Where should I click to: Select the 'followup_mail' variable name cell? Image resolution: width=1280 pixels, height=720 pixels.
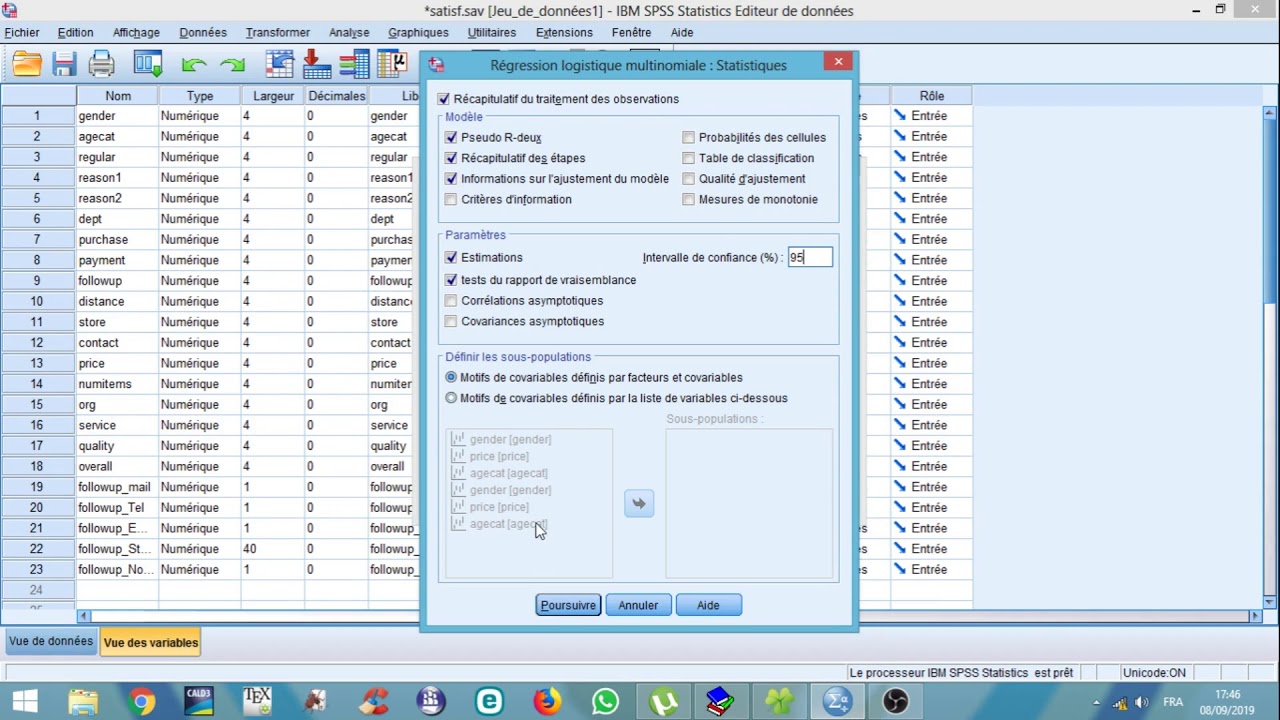tap(118, 487)
